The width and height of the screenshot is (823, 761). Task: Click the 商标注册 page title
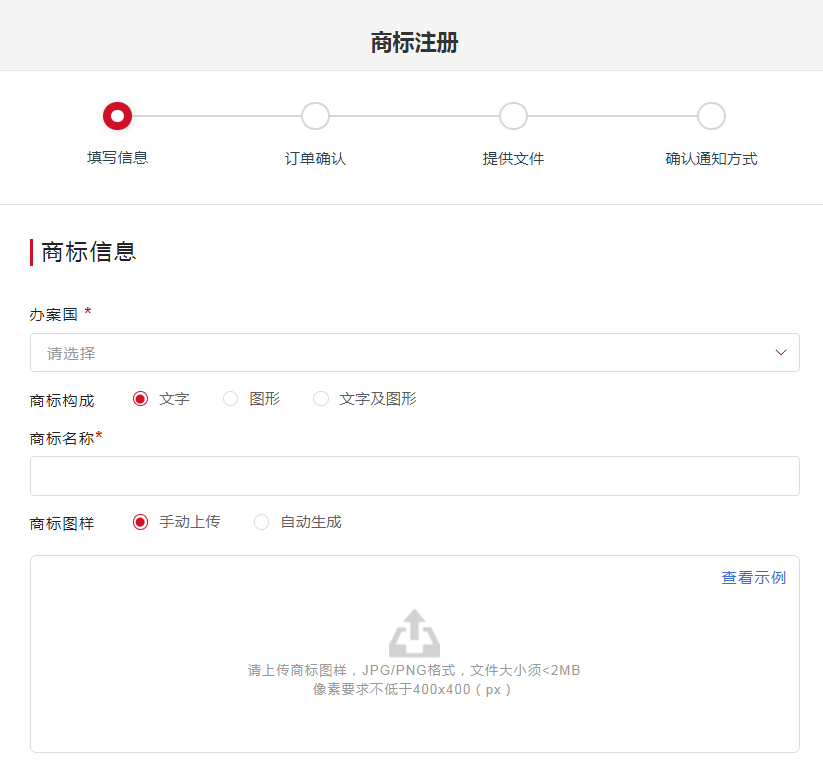[414, 42]
